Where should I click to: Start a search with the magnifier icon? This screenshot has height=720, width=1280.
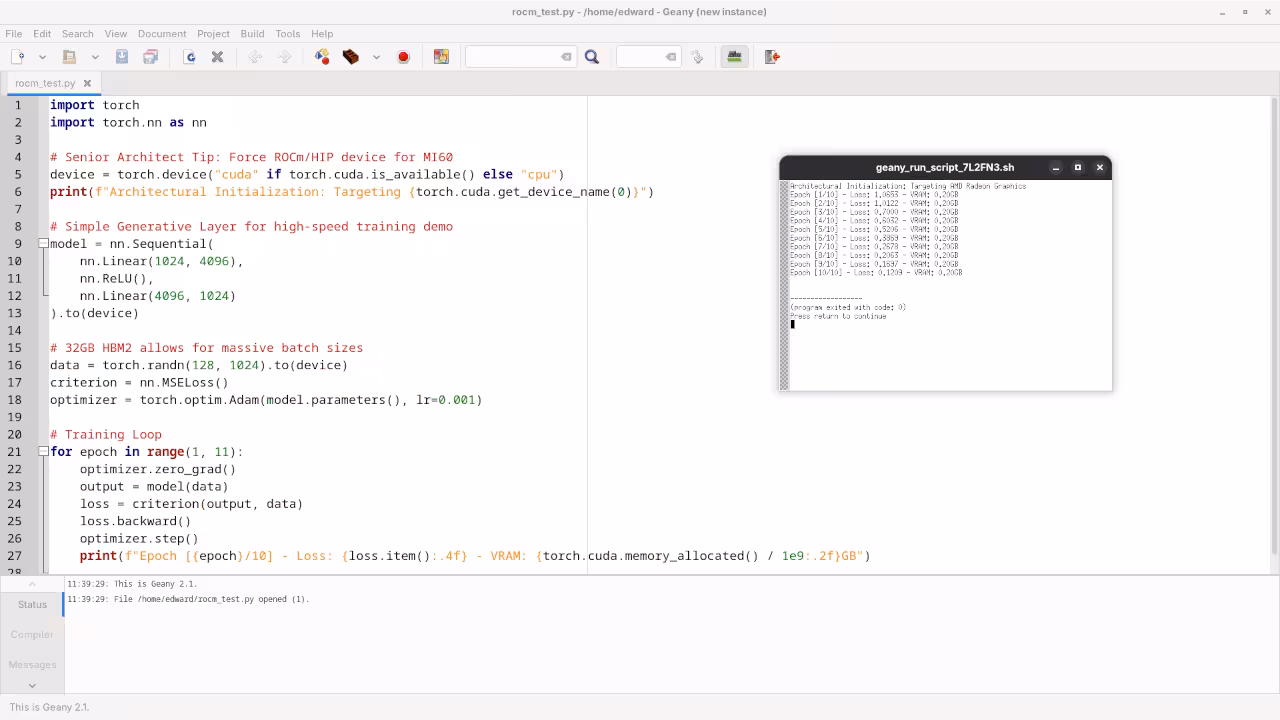point(591,57)
